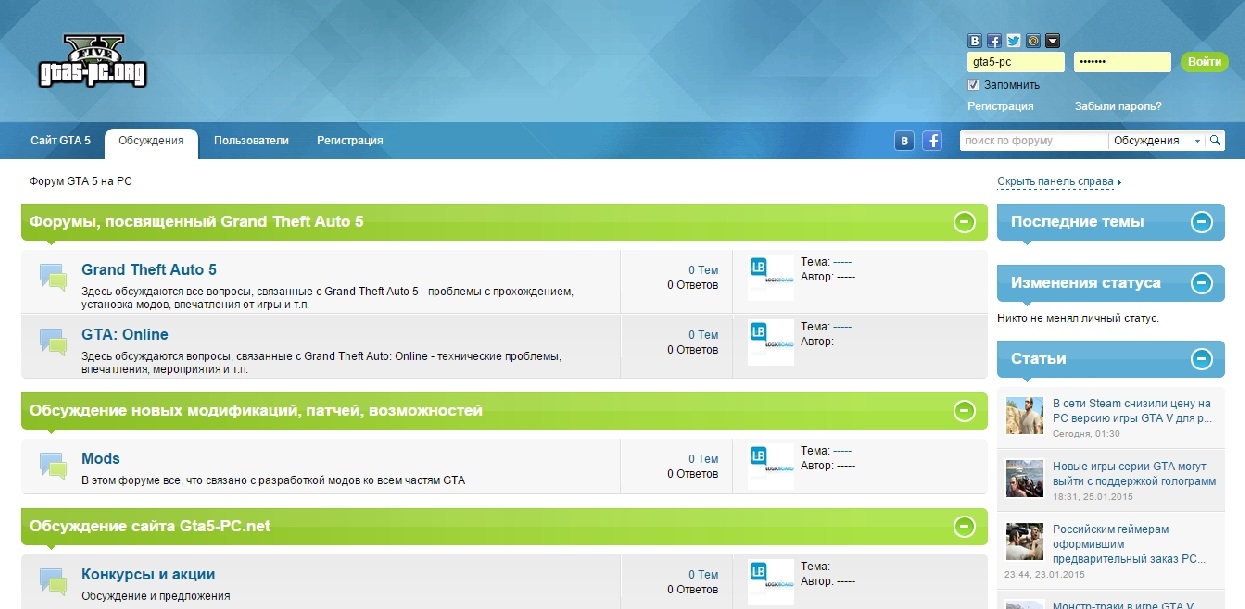This screenshot has height=609, width=1245.
Task: Sign in with the Facebook icon above the login field
Action: click(x=994, y=41)
